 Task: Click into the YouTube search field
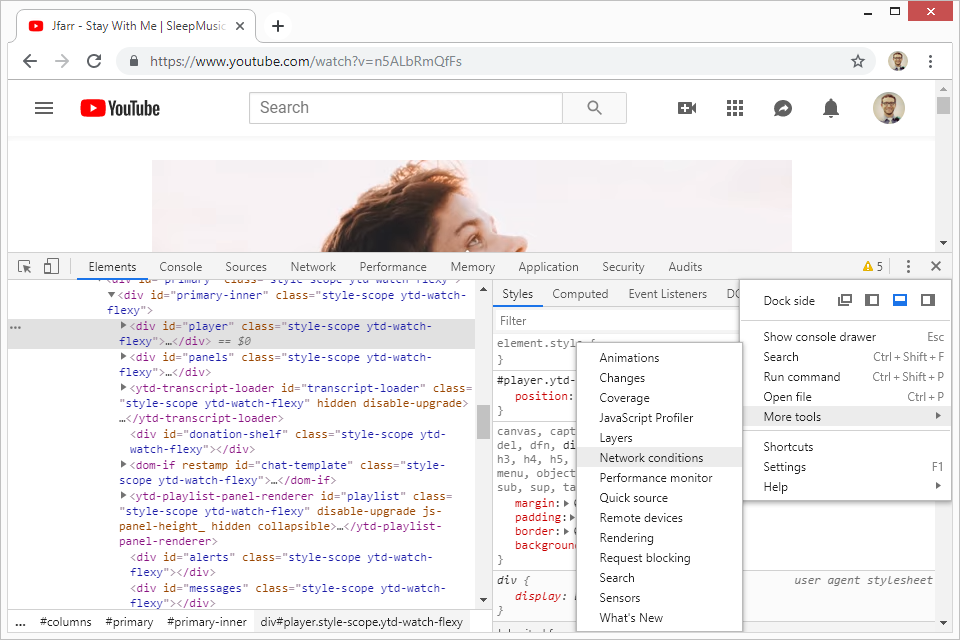click(x=405, y=108)
